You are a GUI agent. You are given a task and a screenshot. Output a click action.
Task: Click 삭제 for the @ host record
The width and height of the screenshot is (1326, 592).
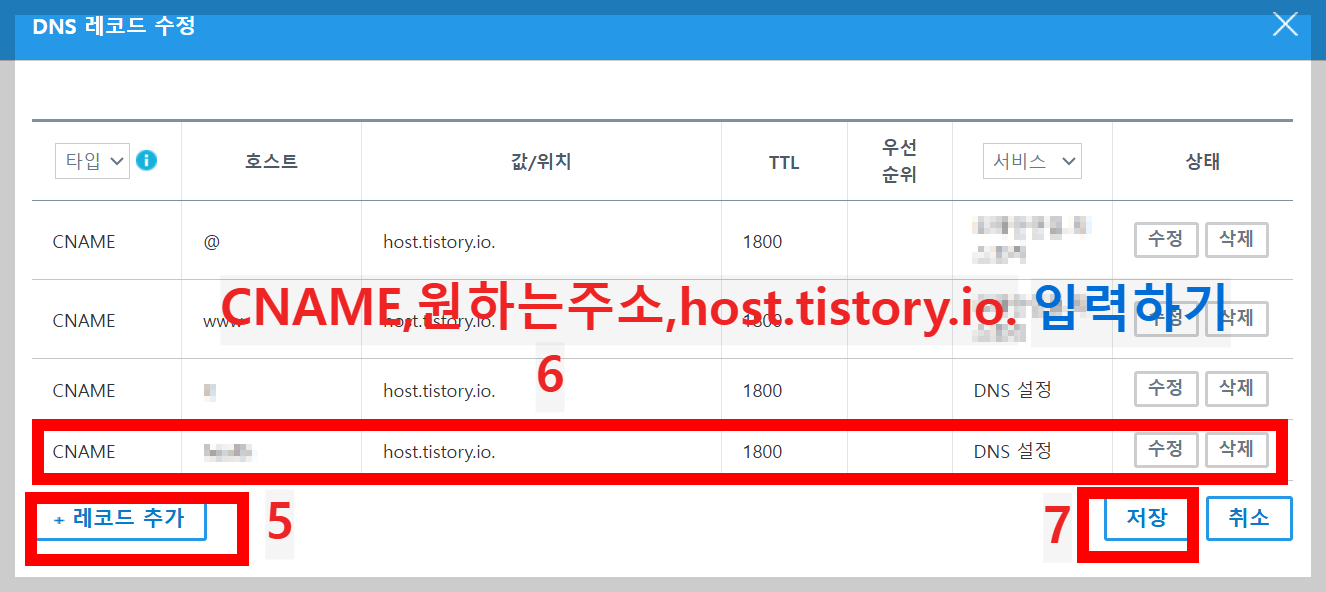click(x=1237, y=239)
